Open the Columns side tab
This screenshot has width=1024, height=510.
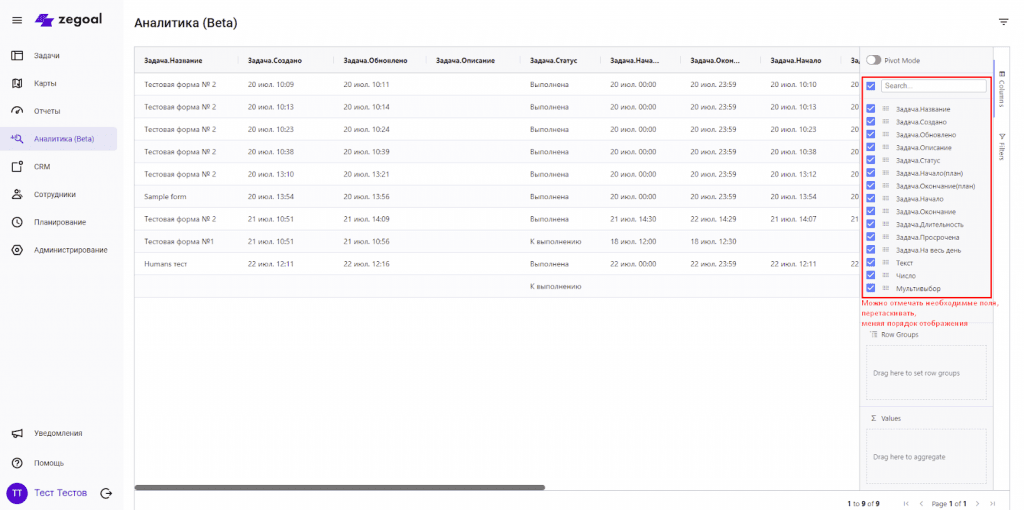[1002, 88]
